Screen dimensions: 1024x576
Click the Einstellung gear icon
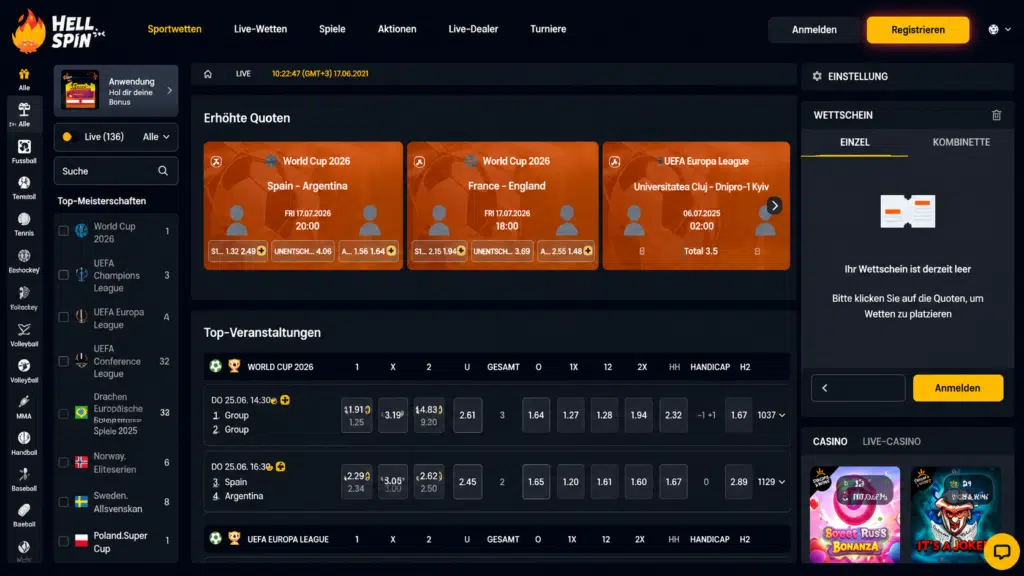coord(817,76)
